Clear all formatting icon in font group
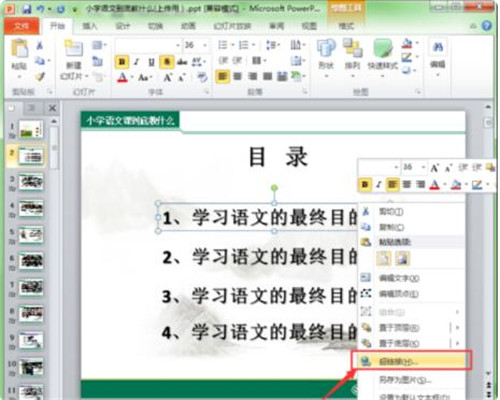Image resolution: width=500 pixels, height=400 pixels. [x=202, y=77]
